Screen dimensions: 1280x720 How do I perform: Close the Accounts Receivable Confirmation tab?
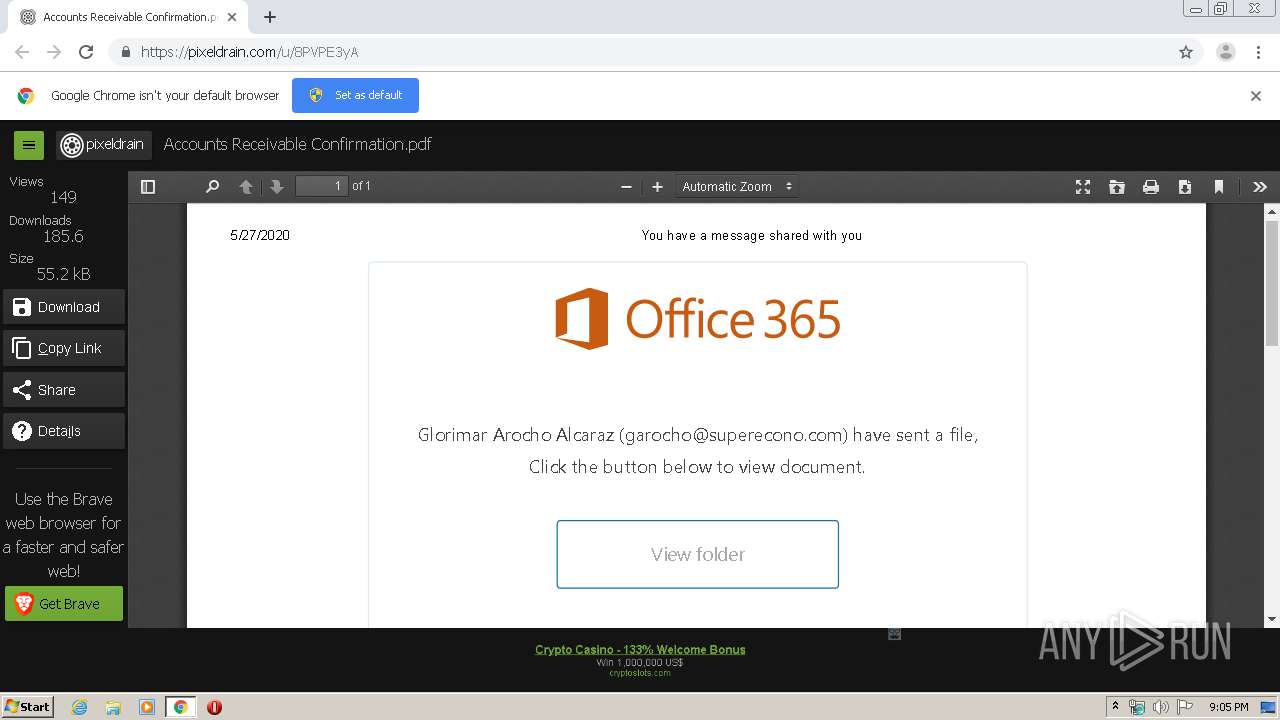point(231,17)
